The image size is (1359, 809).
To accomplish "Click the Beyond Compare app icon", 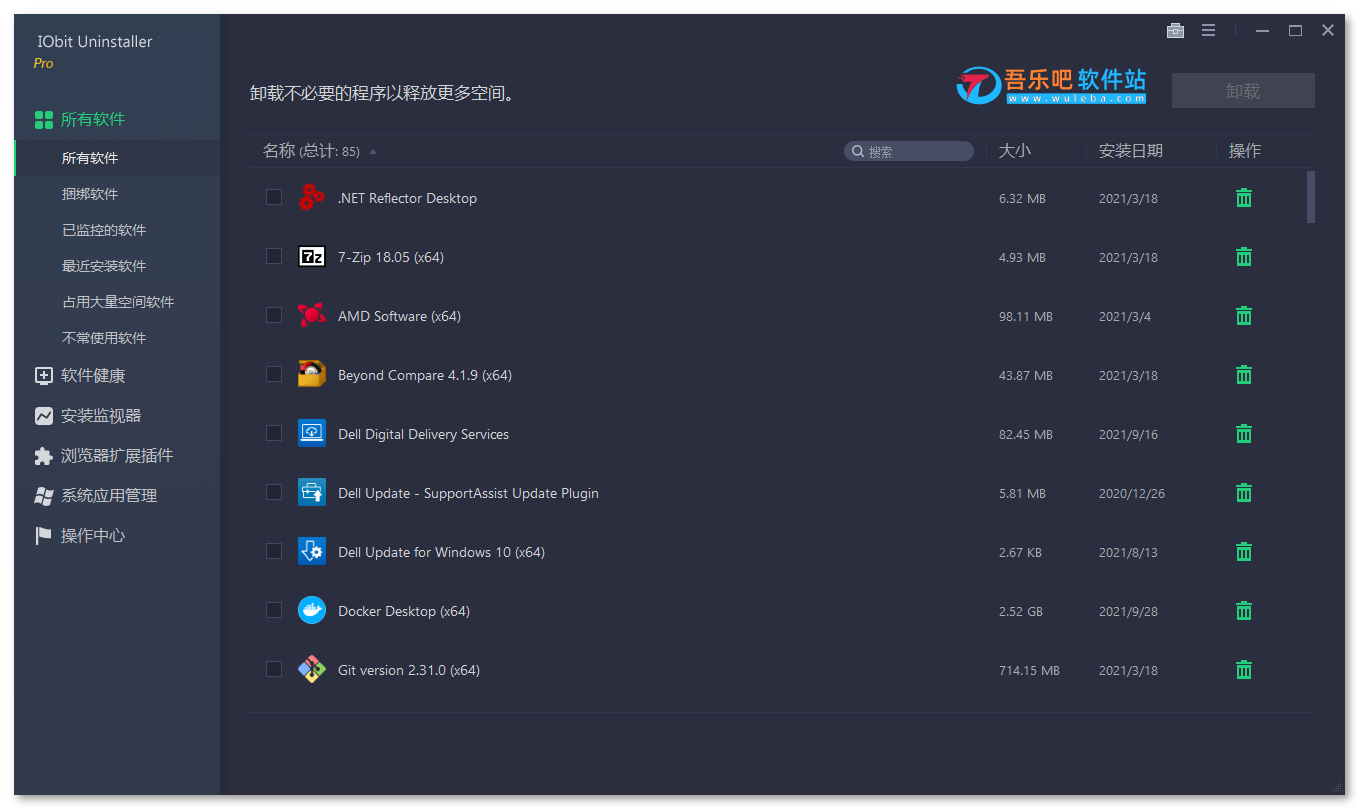I will [312, 374].
